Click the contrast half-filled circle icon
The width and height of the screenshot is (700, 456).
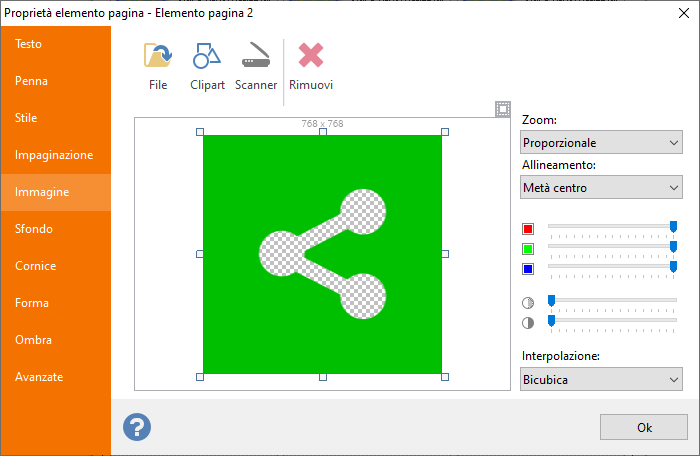click(x=528, y=322)
